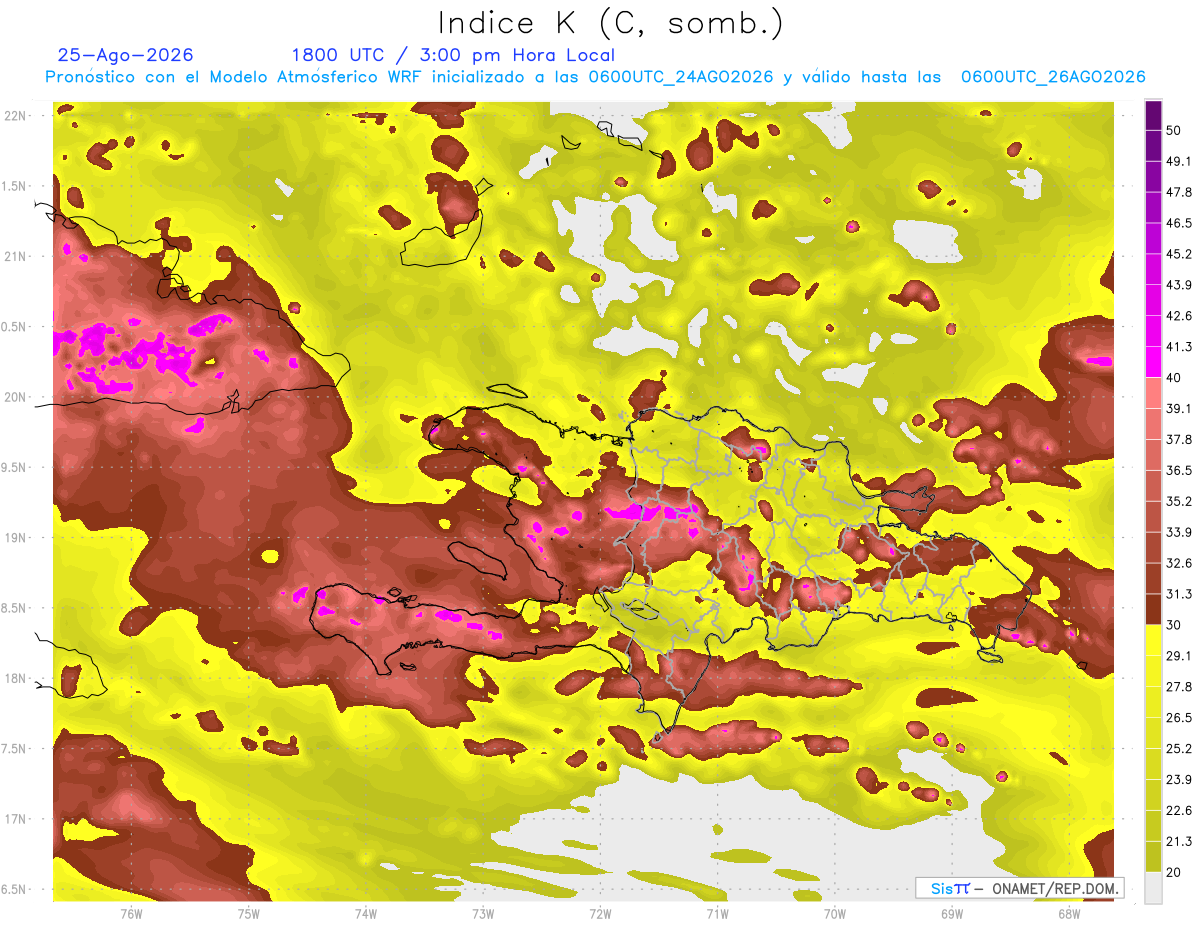Screen dimensions: 1200x927
Task: Click the colorbar label "50"
Action: (x=1175, y=131)
